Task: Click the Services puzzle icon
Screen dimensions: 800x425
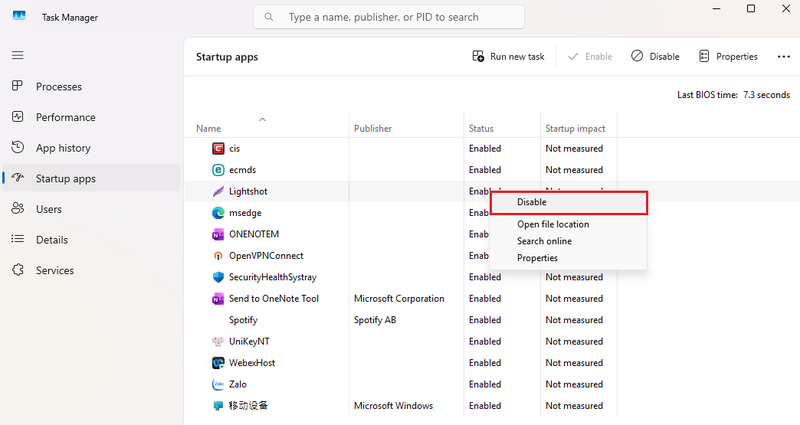Action: (x=17, y=270)
